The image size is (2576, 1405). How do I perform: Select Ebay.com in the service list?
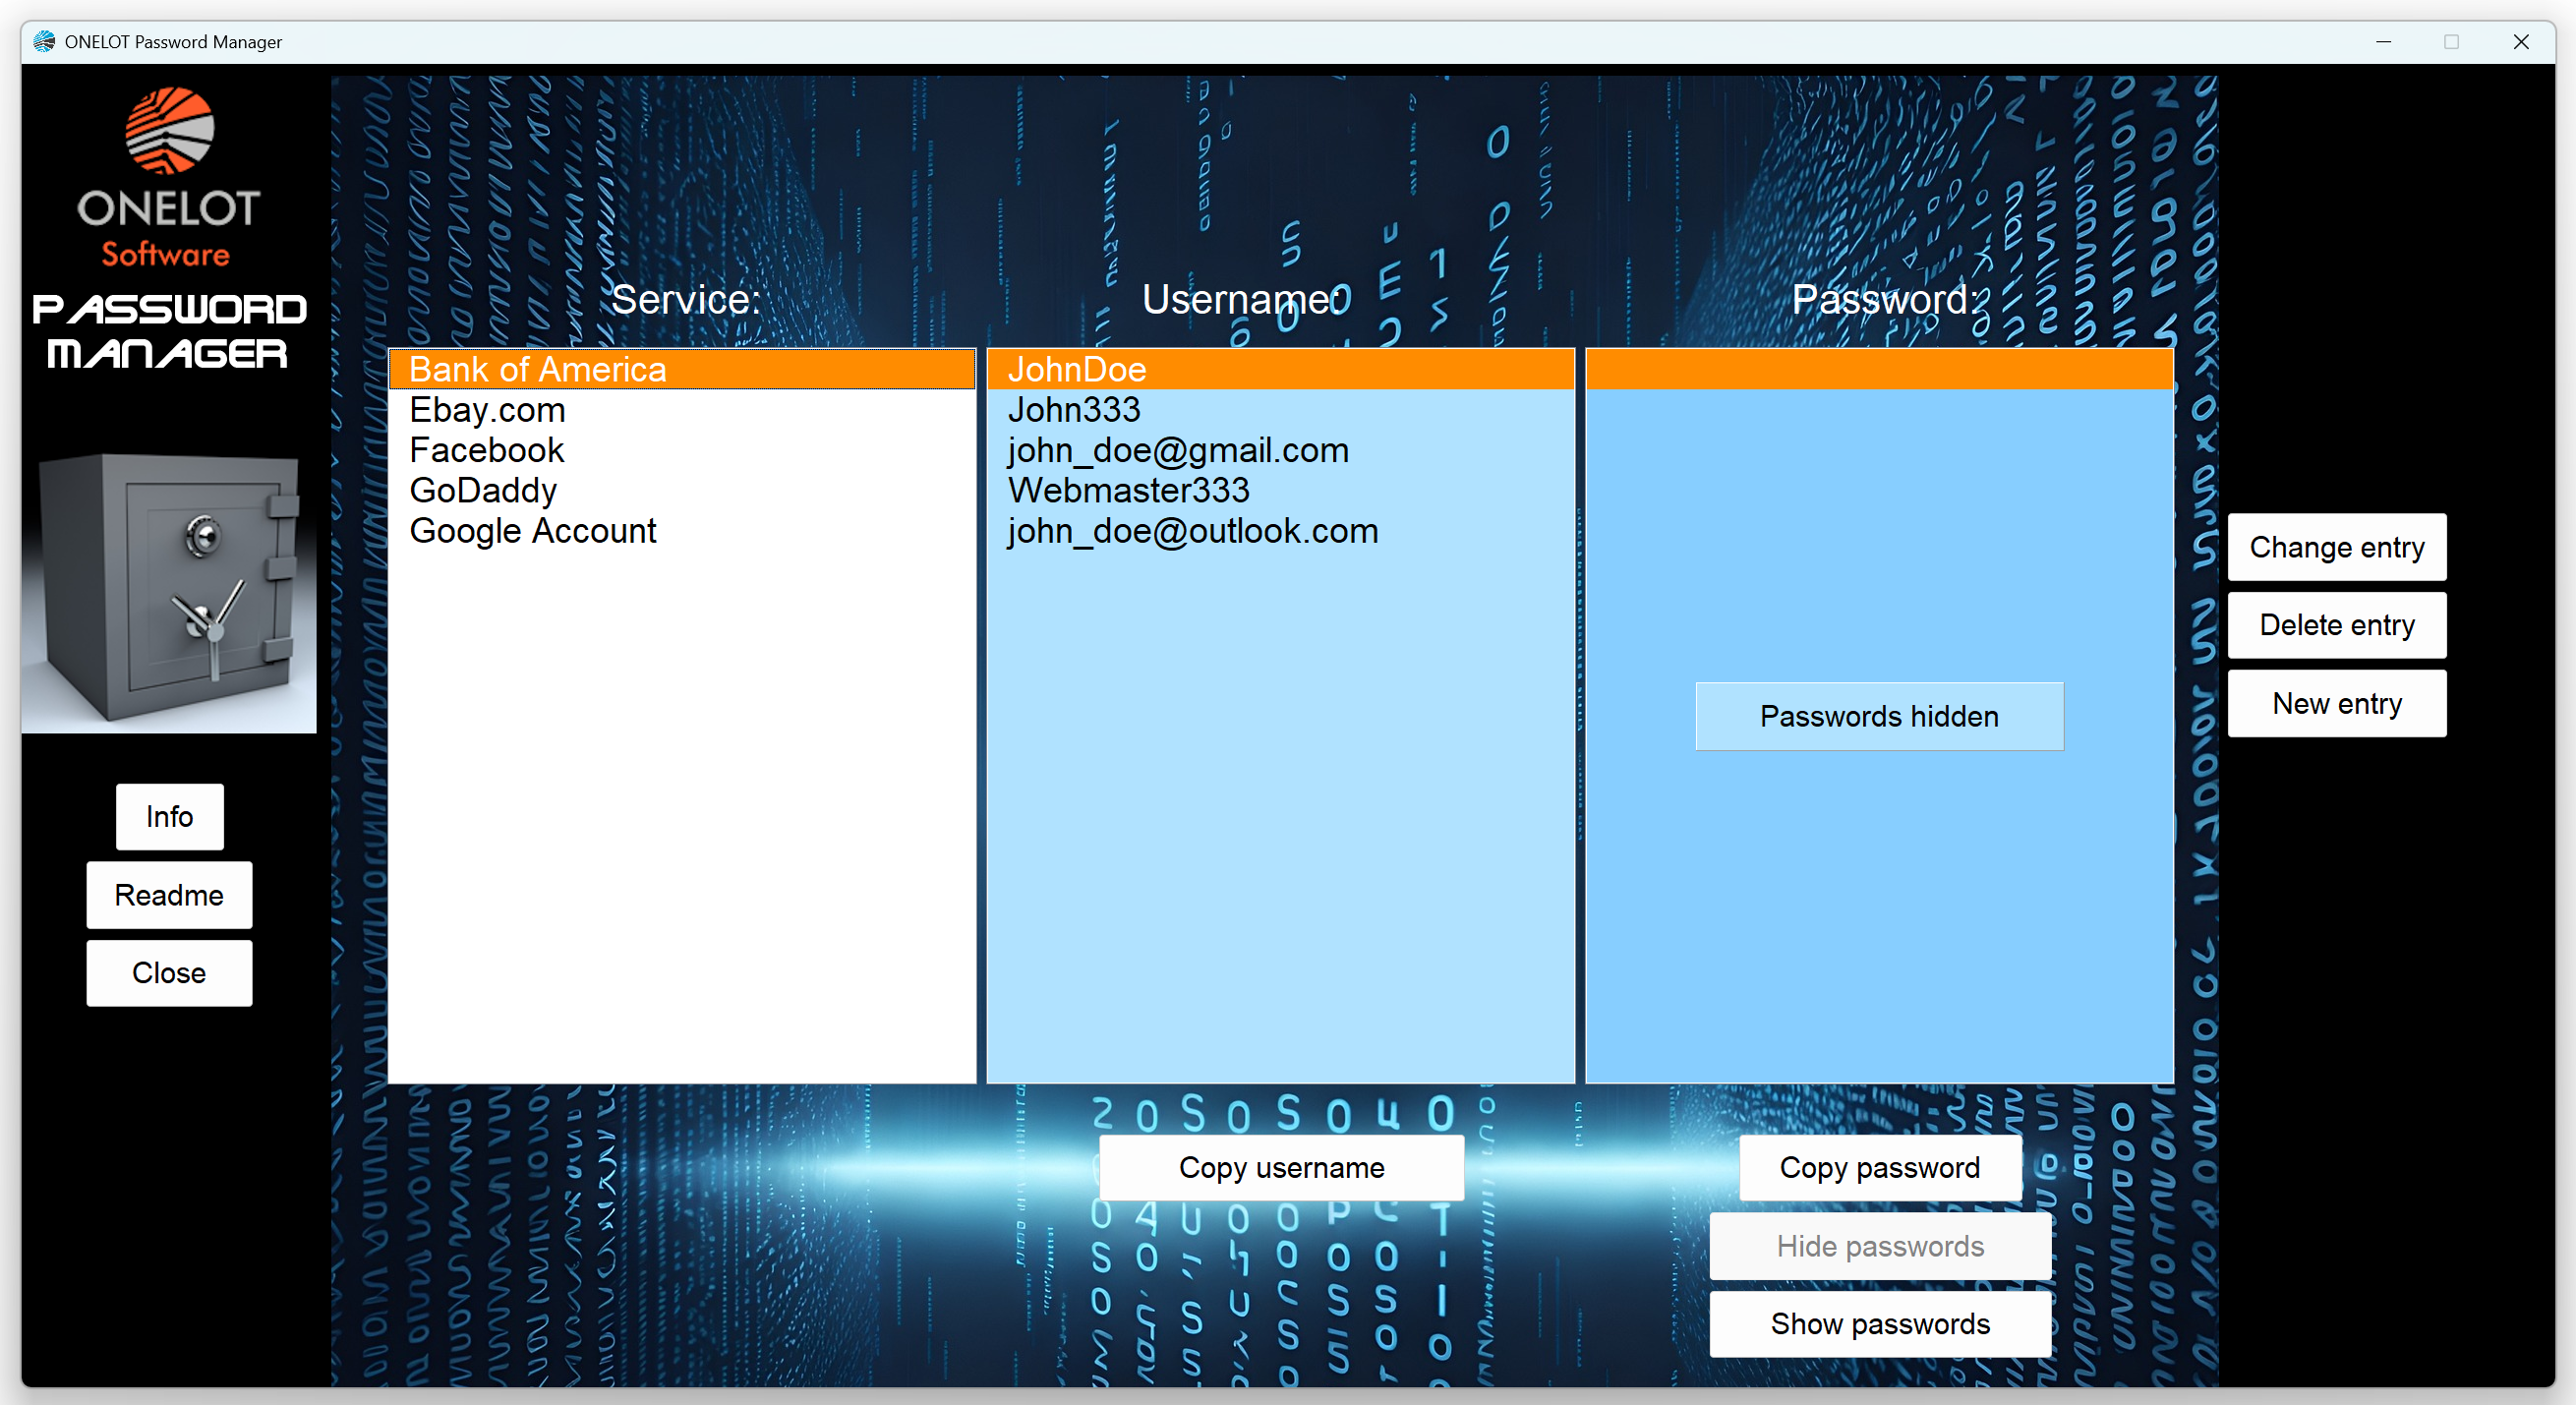487,410
